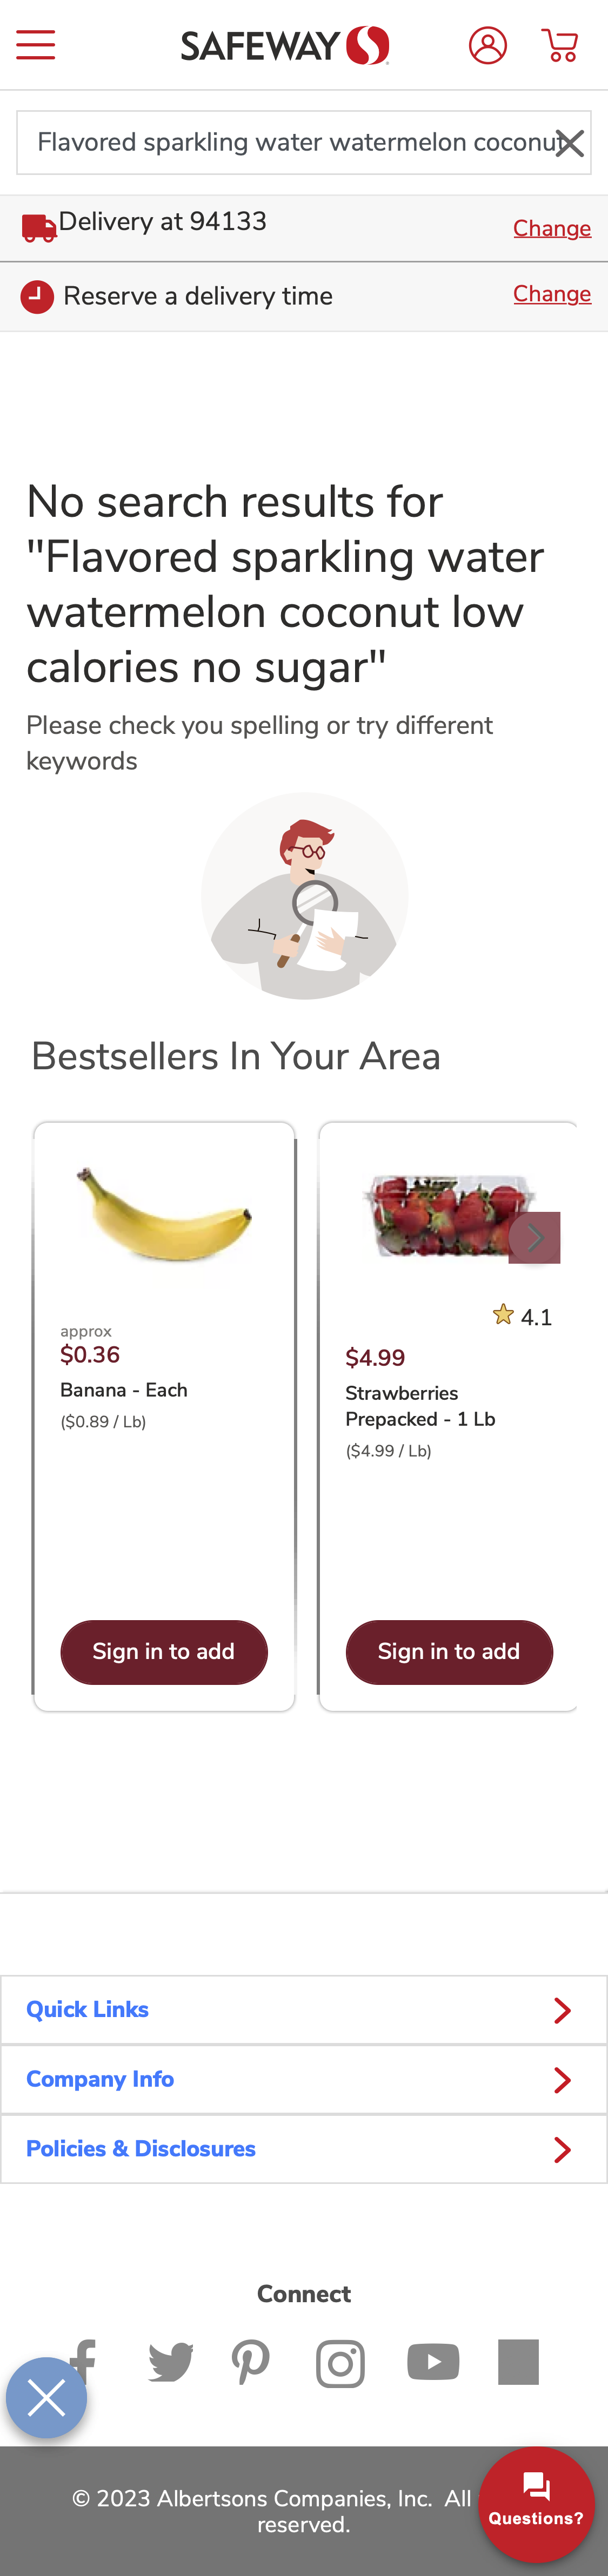Click the Safeway logo

click(285, 45)
